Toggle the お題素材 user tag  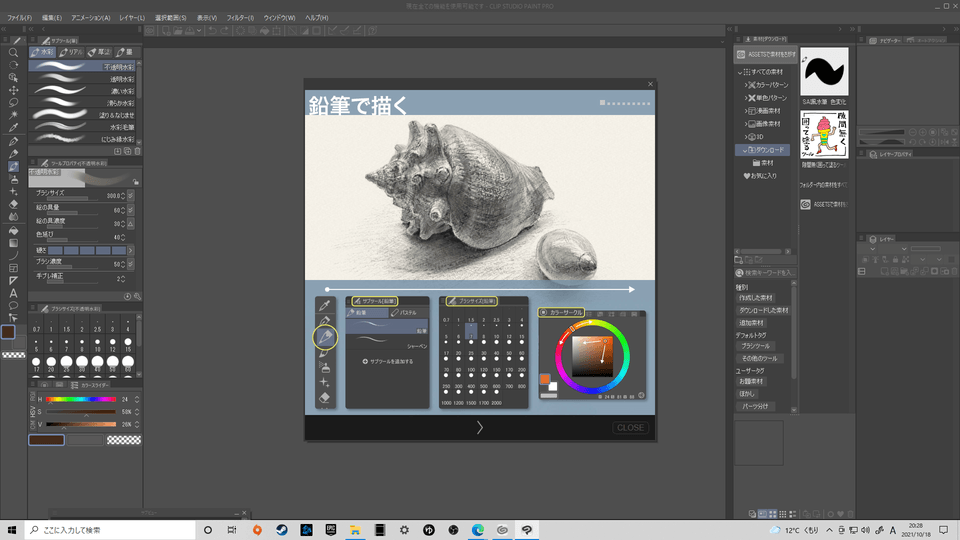click(x=751, y=381)
